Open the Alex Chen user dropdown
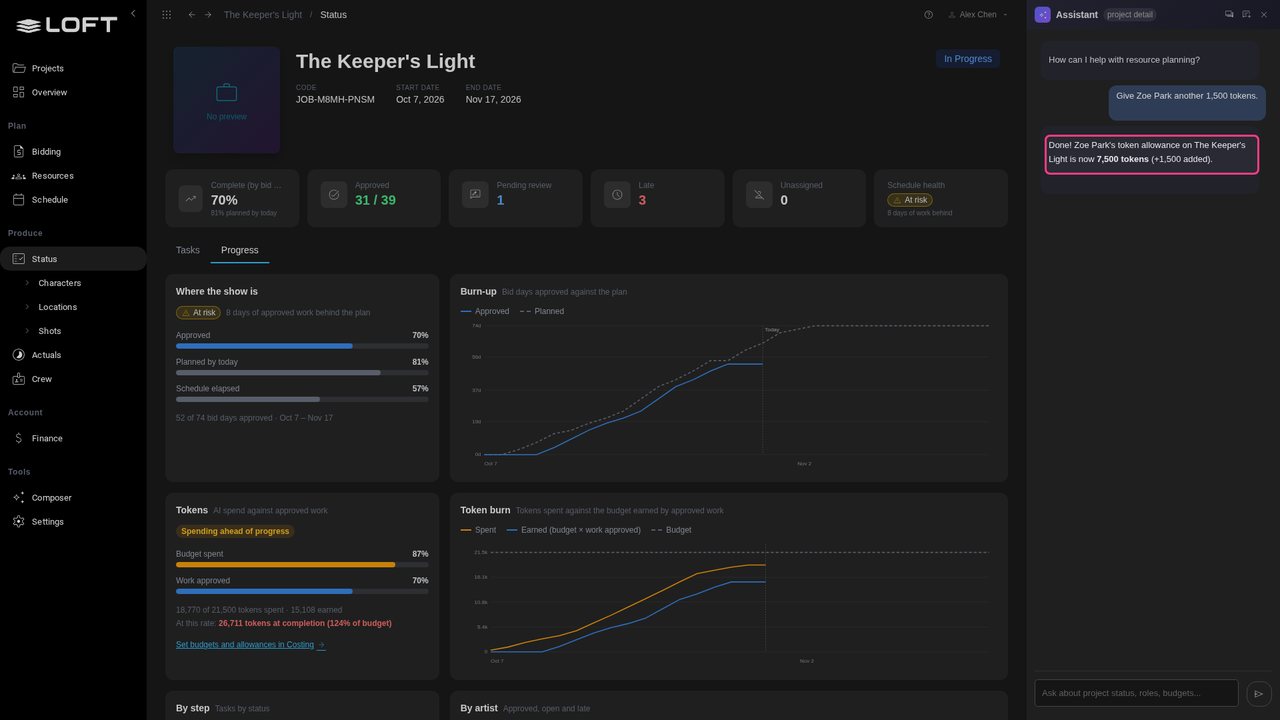Image resolution: width=1280 pixels, height=720 pixels. 978,15
